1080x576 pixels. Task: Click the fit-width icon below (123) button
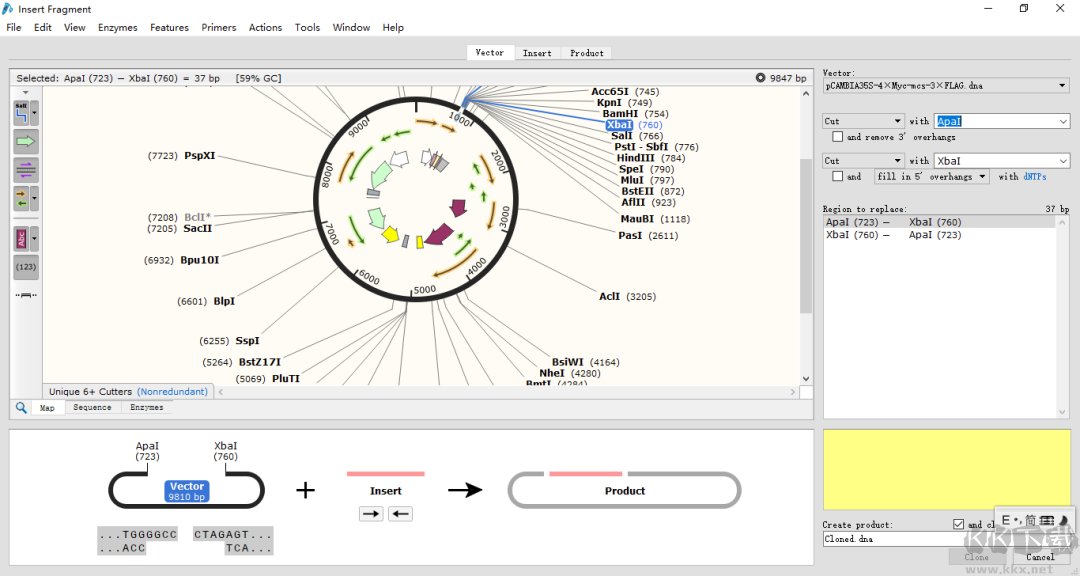tap(25, 295)
